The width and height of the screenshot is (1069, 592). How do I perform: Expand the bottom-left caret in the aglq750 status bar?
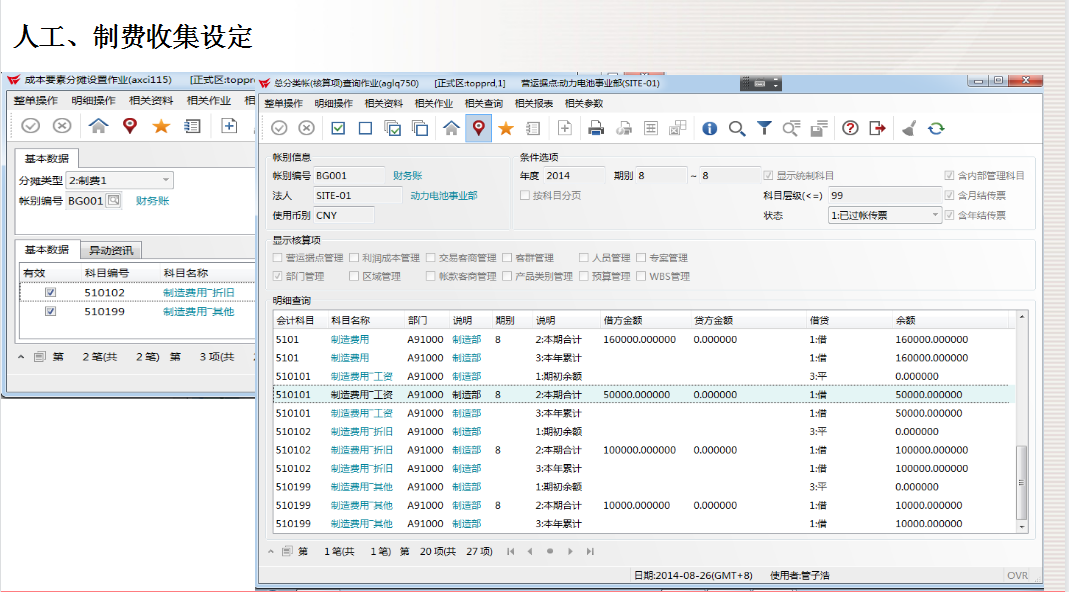[x=270, y=551]
